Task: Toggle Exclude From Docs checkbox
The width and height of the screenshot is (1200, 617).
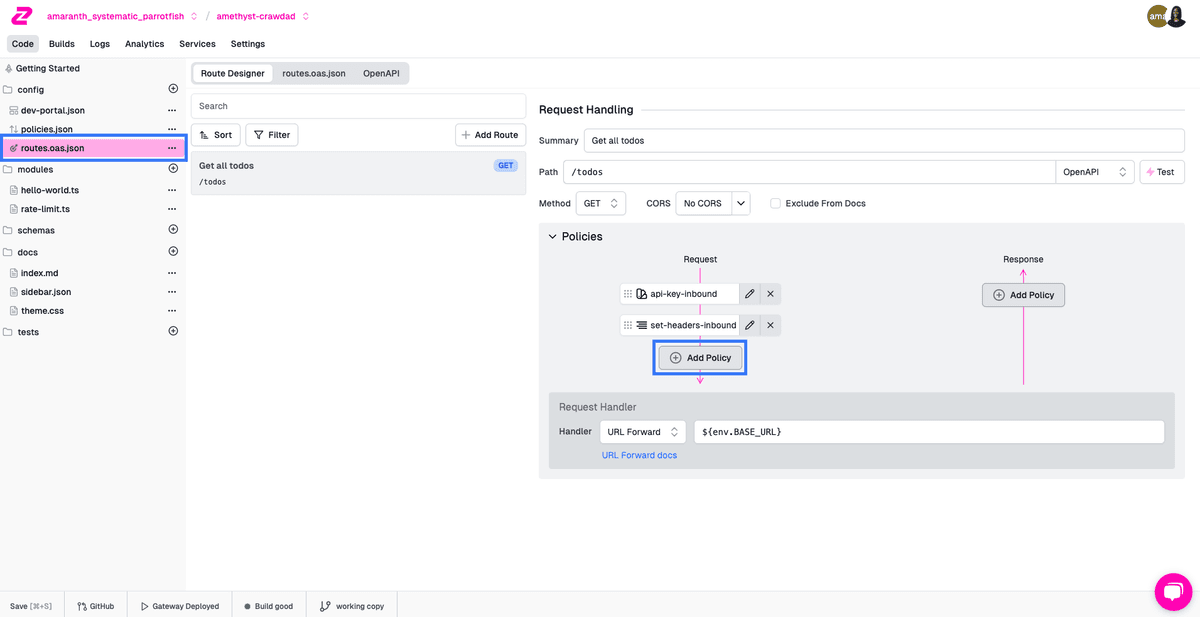Action: point(775,203)
